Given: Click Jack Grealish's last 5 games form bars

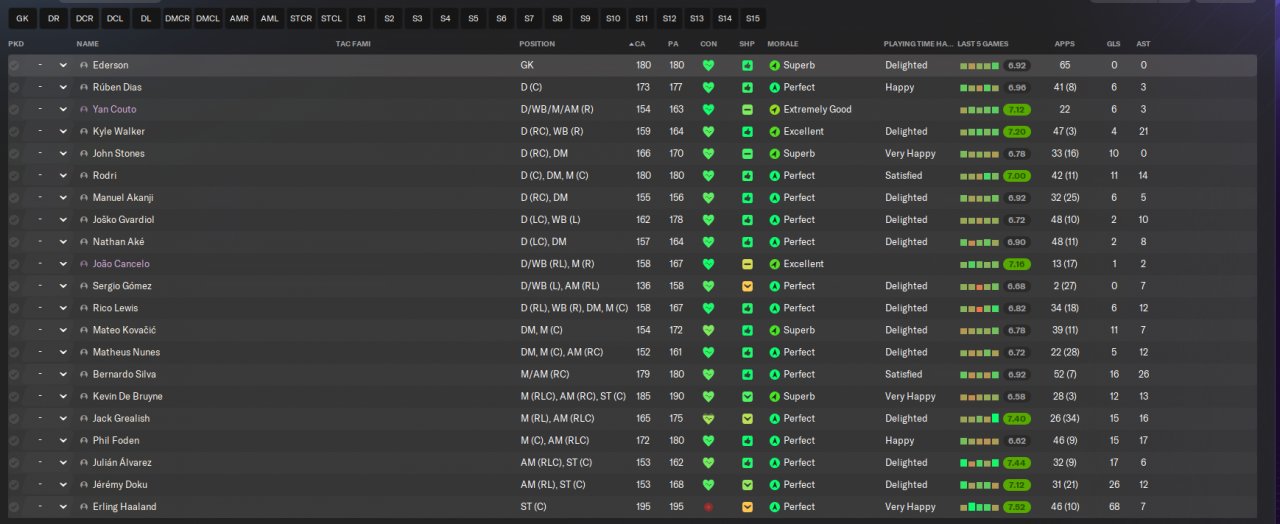Looking at the screenshot, I should click(979, 418).
